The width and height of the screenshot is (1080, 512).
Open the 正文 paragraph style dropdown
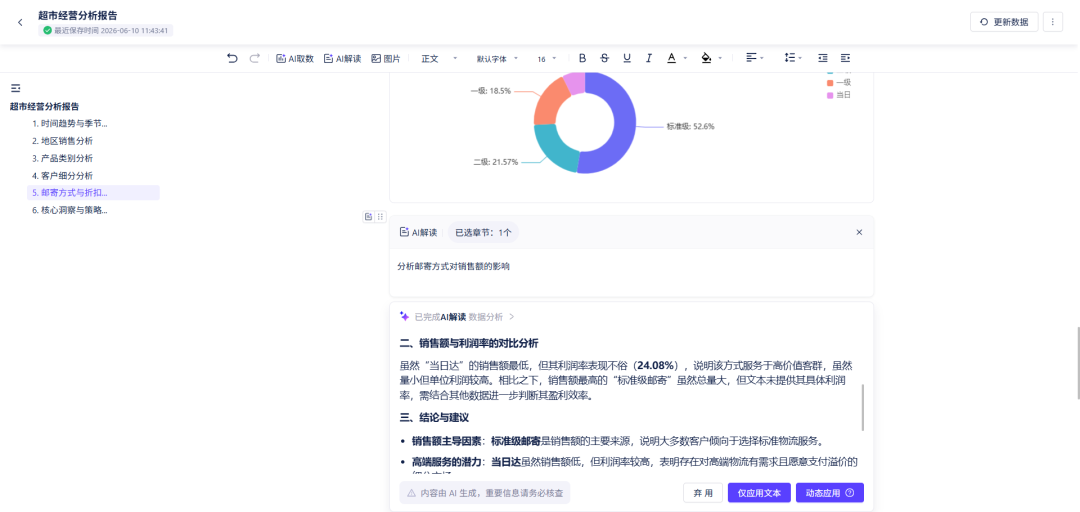click(439, 59)
